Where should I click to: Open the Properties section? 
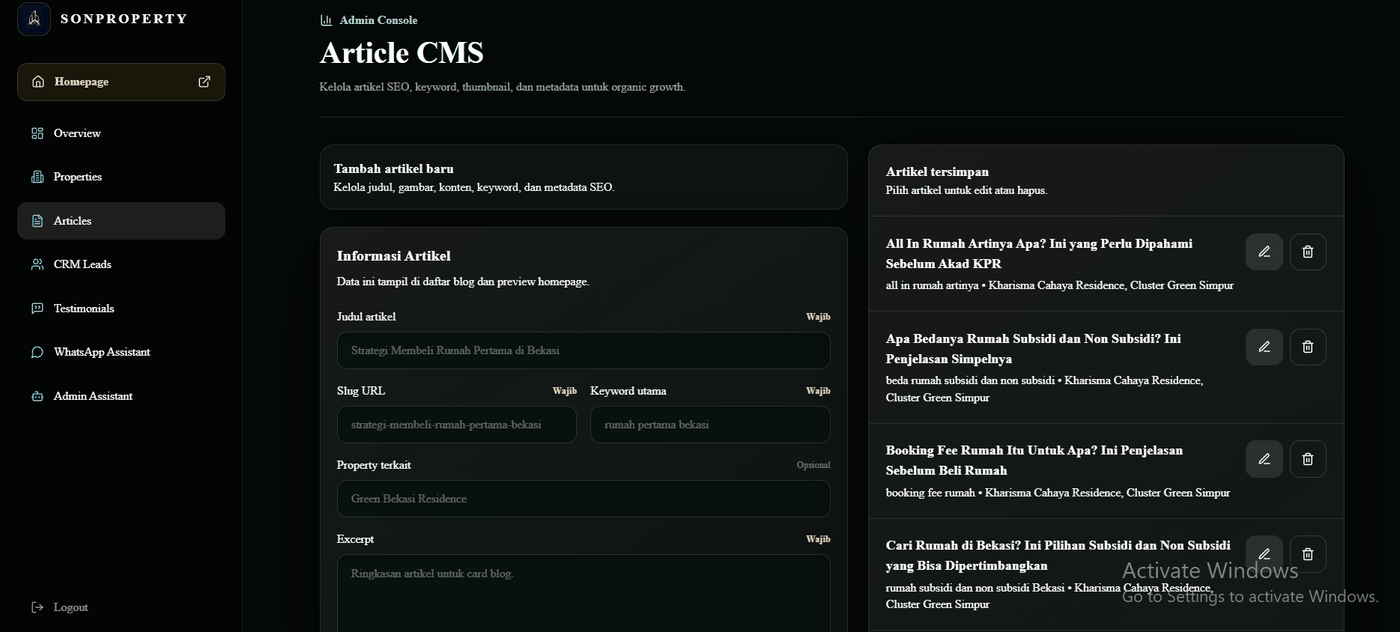click(121, 177)
